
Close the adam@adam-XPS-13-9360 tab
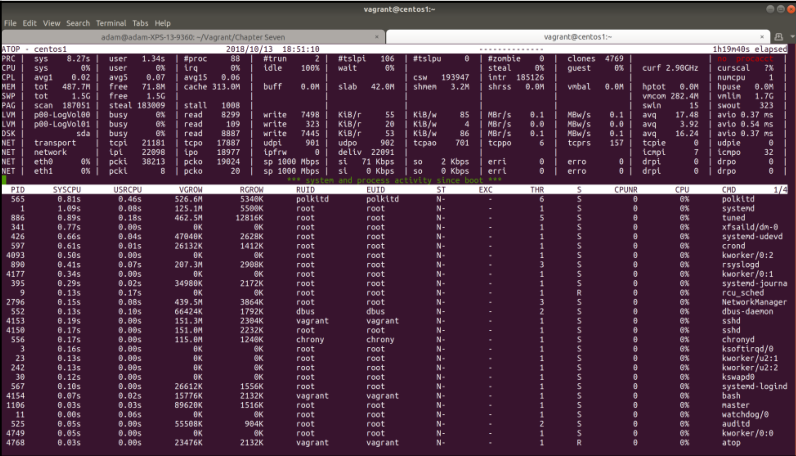coord(377,37)
